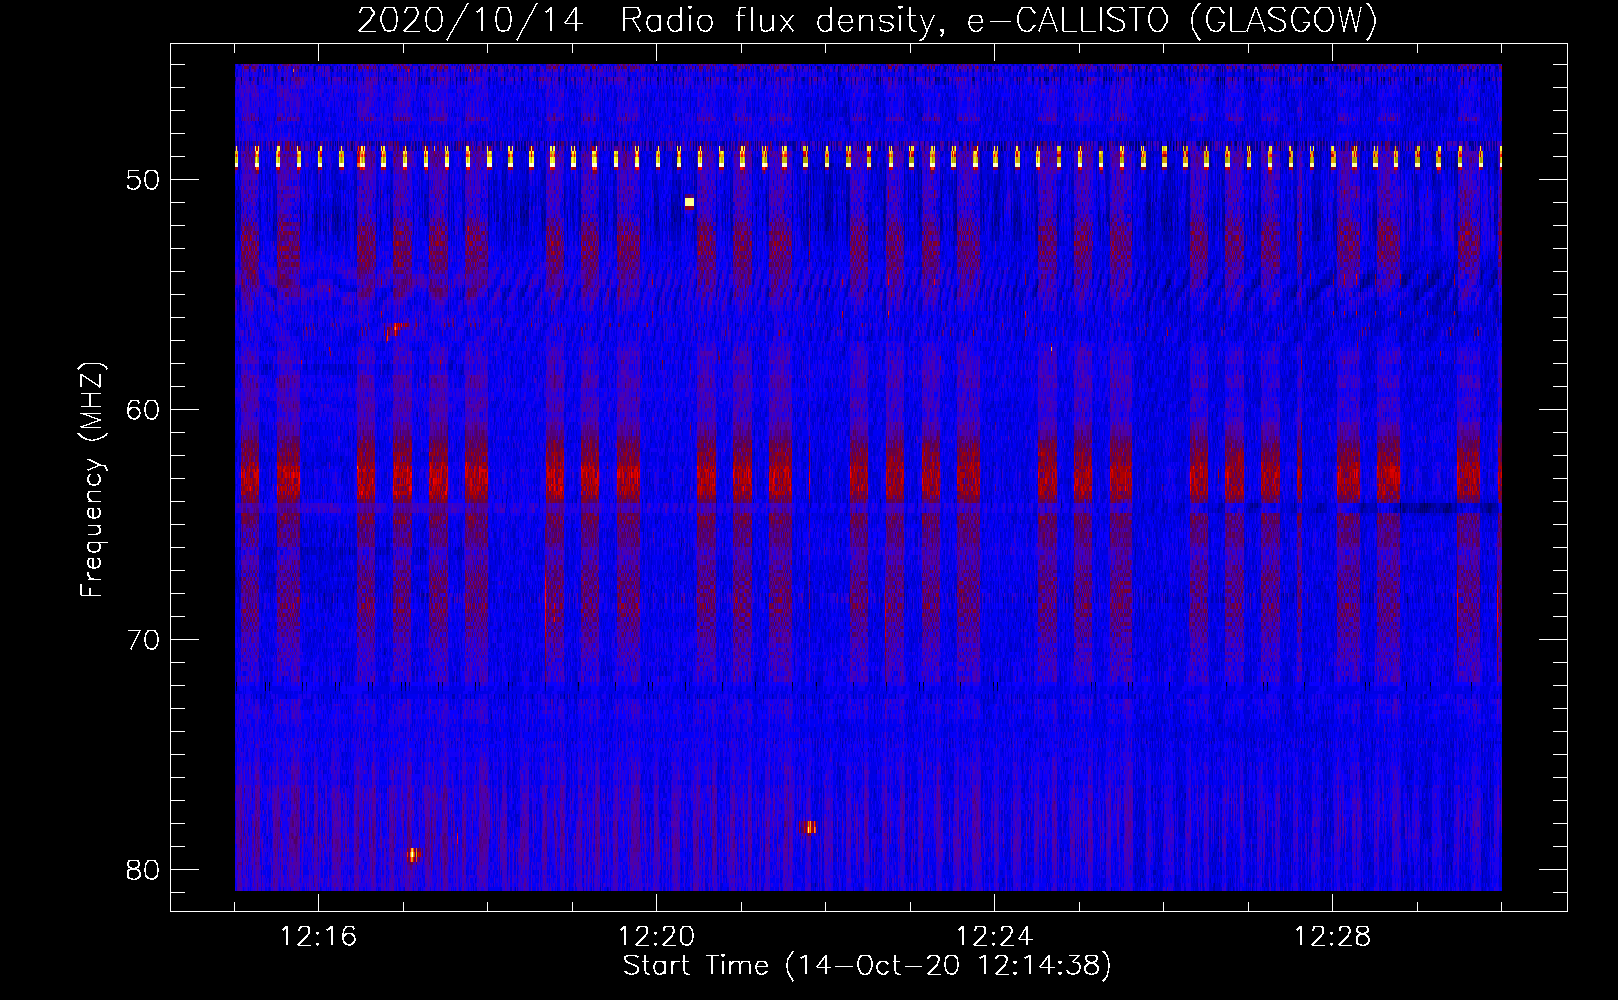
Task: Click the 12:28 time axis label
Action: tap(1332, 937)
